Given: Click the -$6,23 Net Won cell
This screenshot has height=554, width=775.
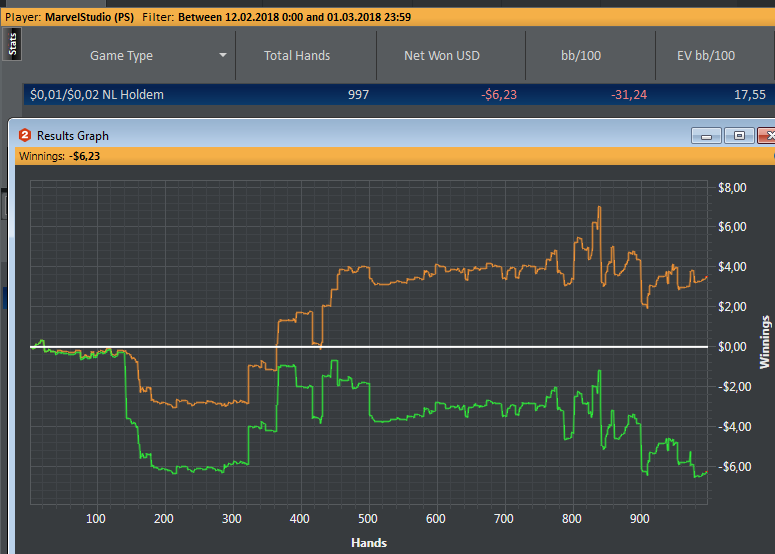Looking at the screenshot, I should click(x=499, y=94).
